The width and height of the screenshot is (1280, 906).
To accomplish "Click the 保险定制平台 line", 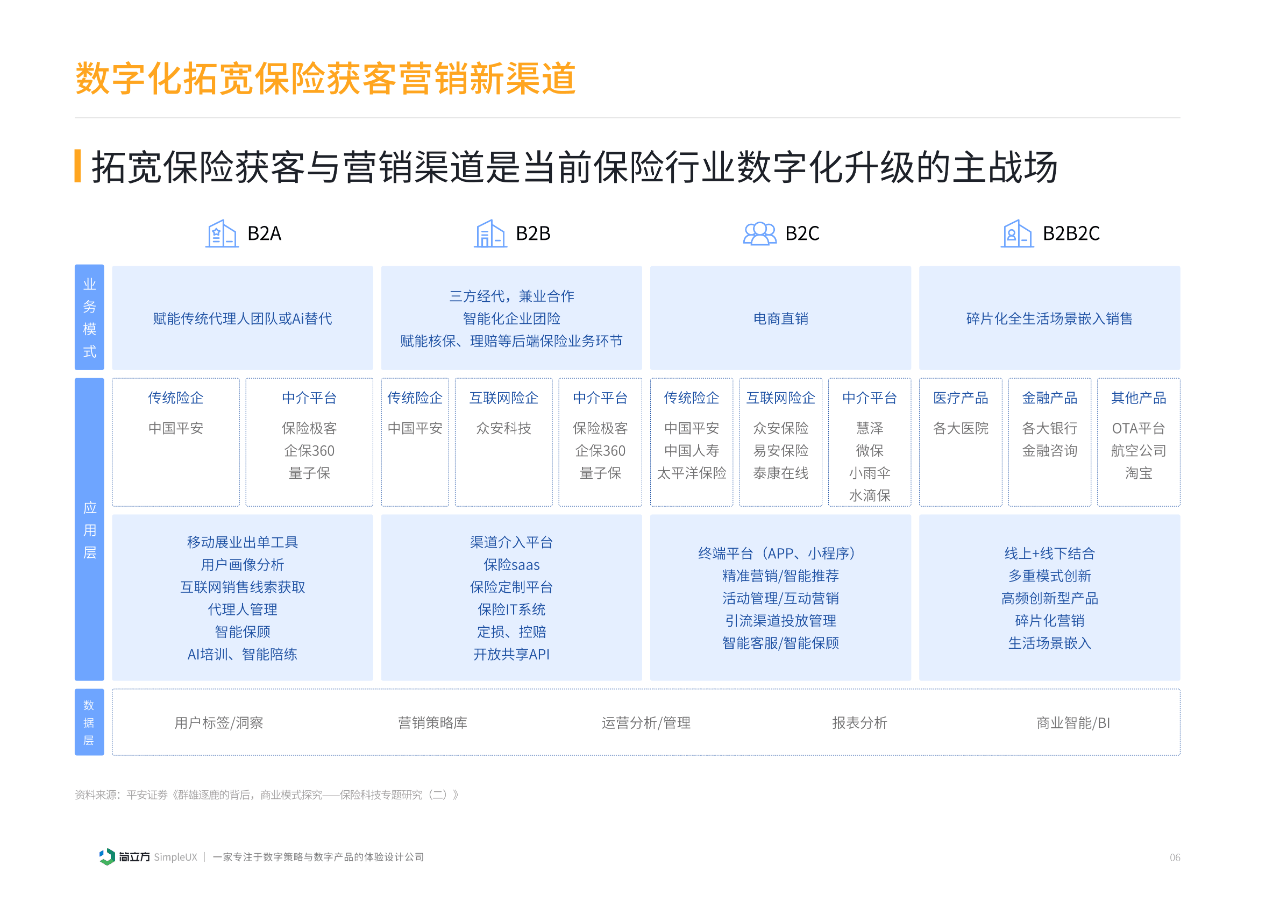I will [x=511, y=587].
